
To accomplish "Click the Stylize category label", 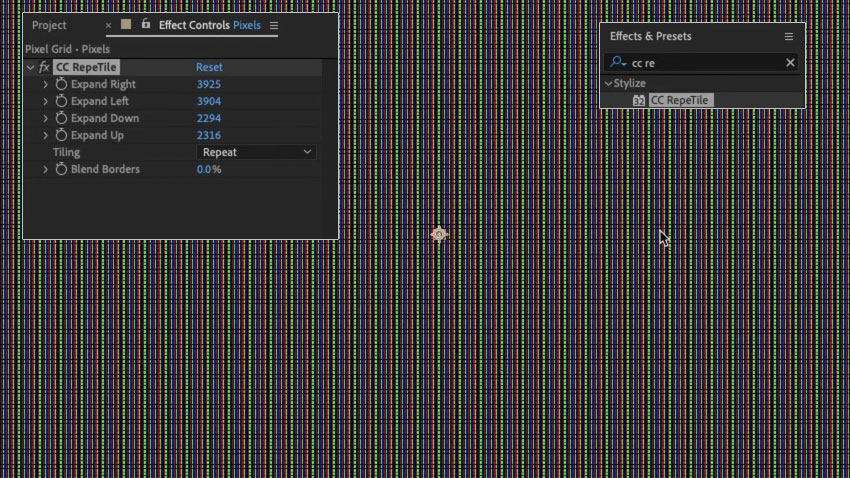I will click(629, 83).
